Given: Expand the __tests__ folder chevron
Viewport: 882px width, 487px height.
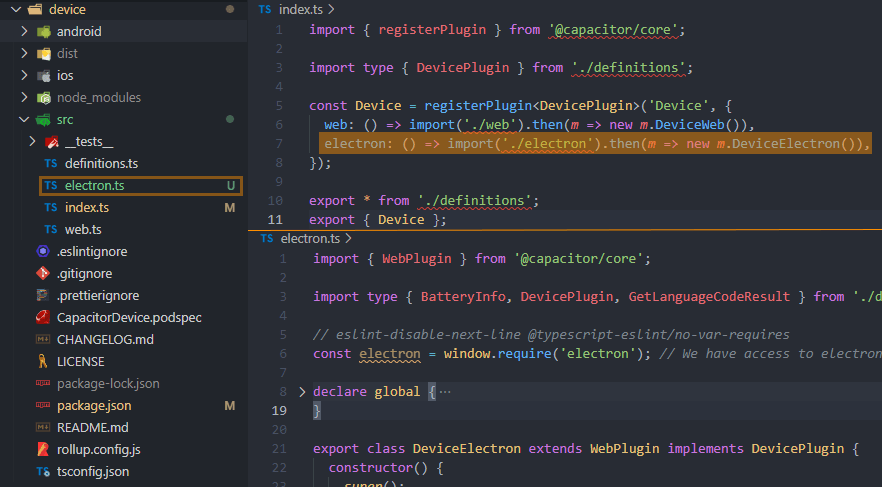Looking at the screenshot, I should tap(33, 141).
